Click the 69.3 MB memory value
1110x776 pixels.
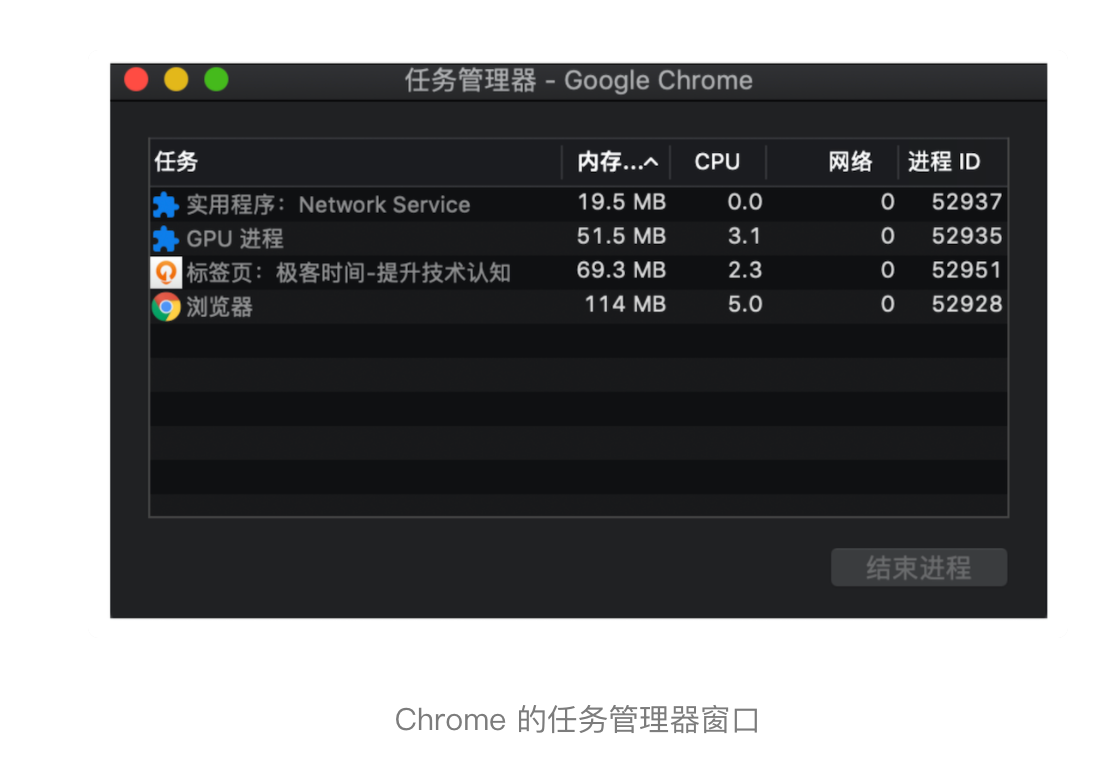click(622, 270)
